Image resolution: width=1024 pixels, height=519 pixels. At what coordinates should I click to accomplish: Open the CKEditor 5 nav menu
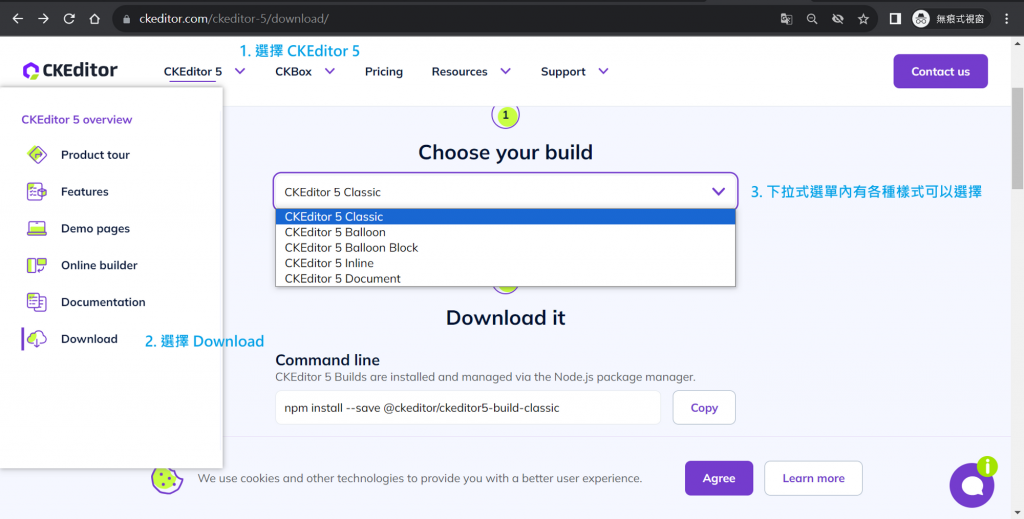[x=193, y=72]
